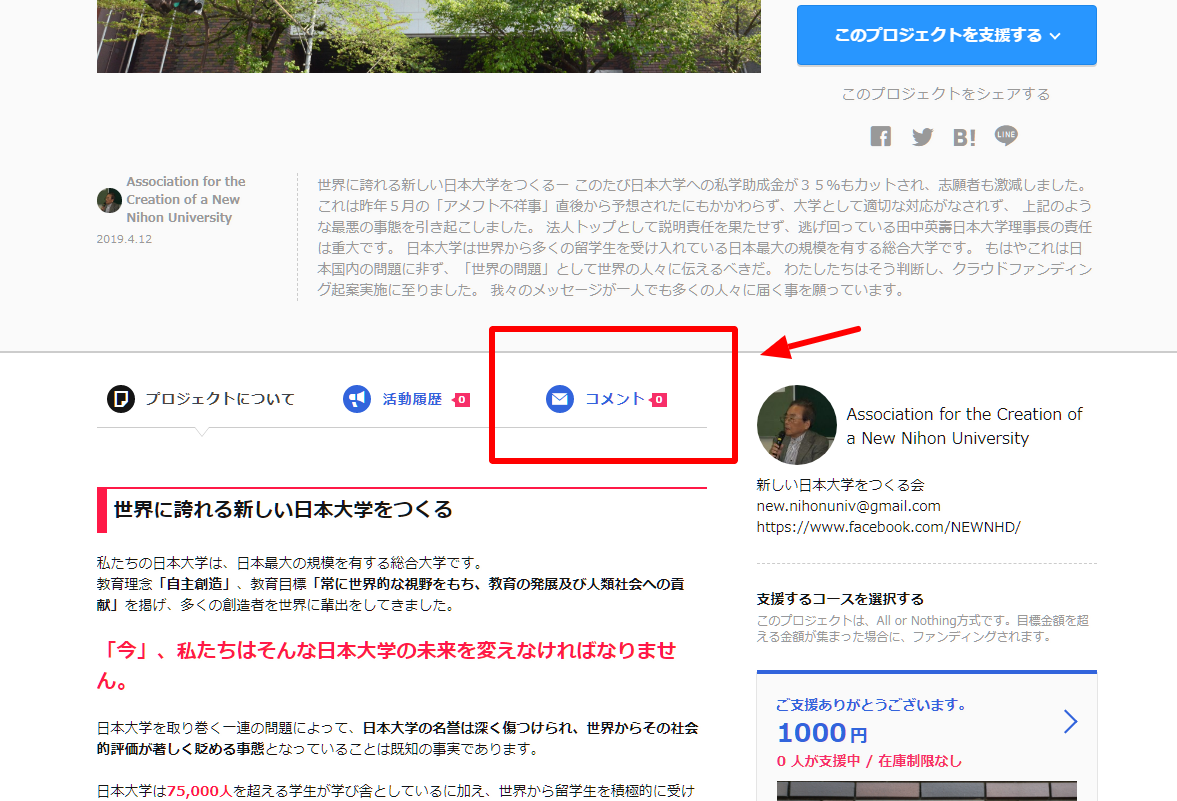Click the このプロジェクトをシェアする label
The height and width of the screenshot is (801, 1177).
pos(946,94)
